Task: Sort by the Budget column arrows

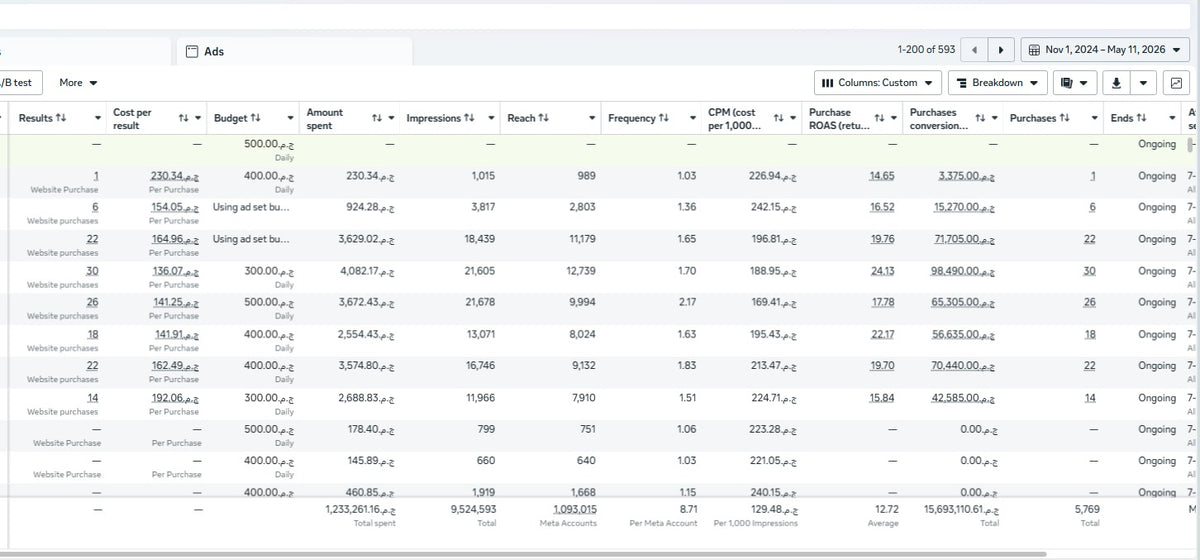Action: [256, 118]
